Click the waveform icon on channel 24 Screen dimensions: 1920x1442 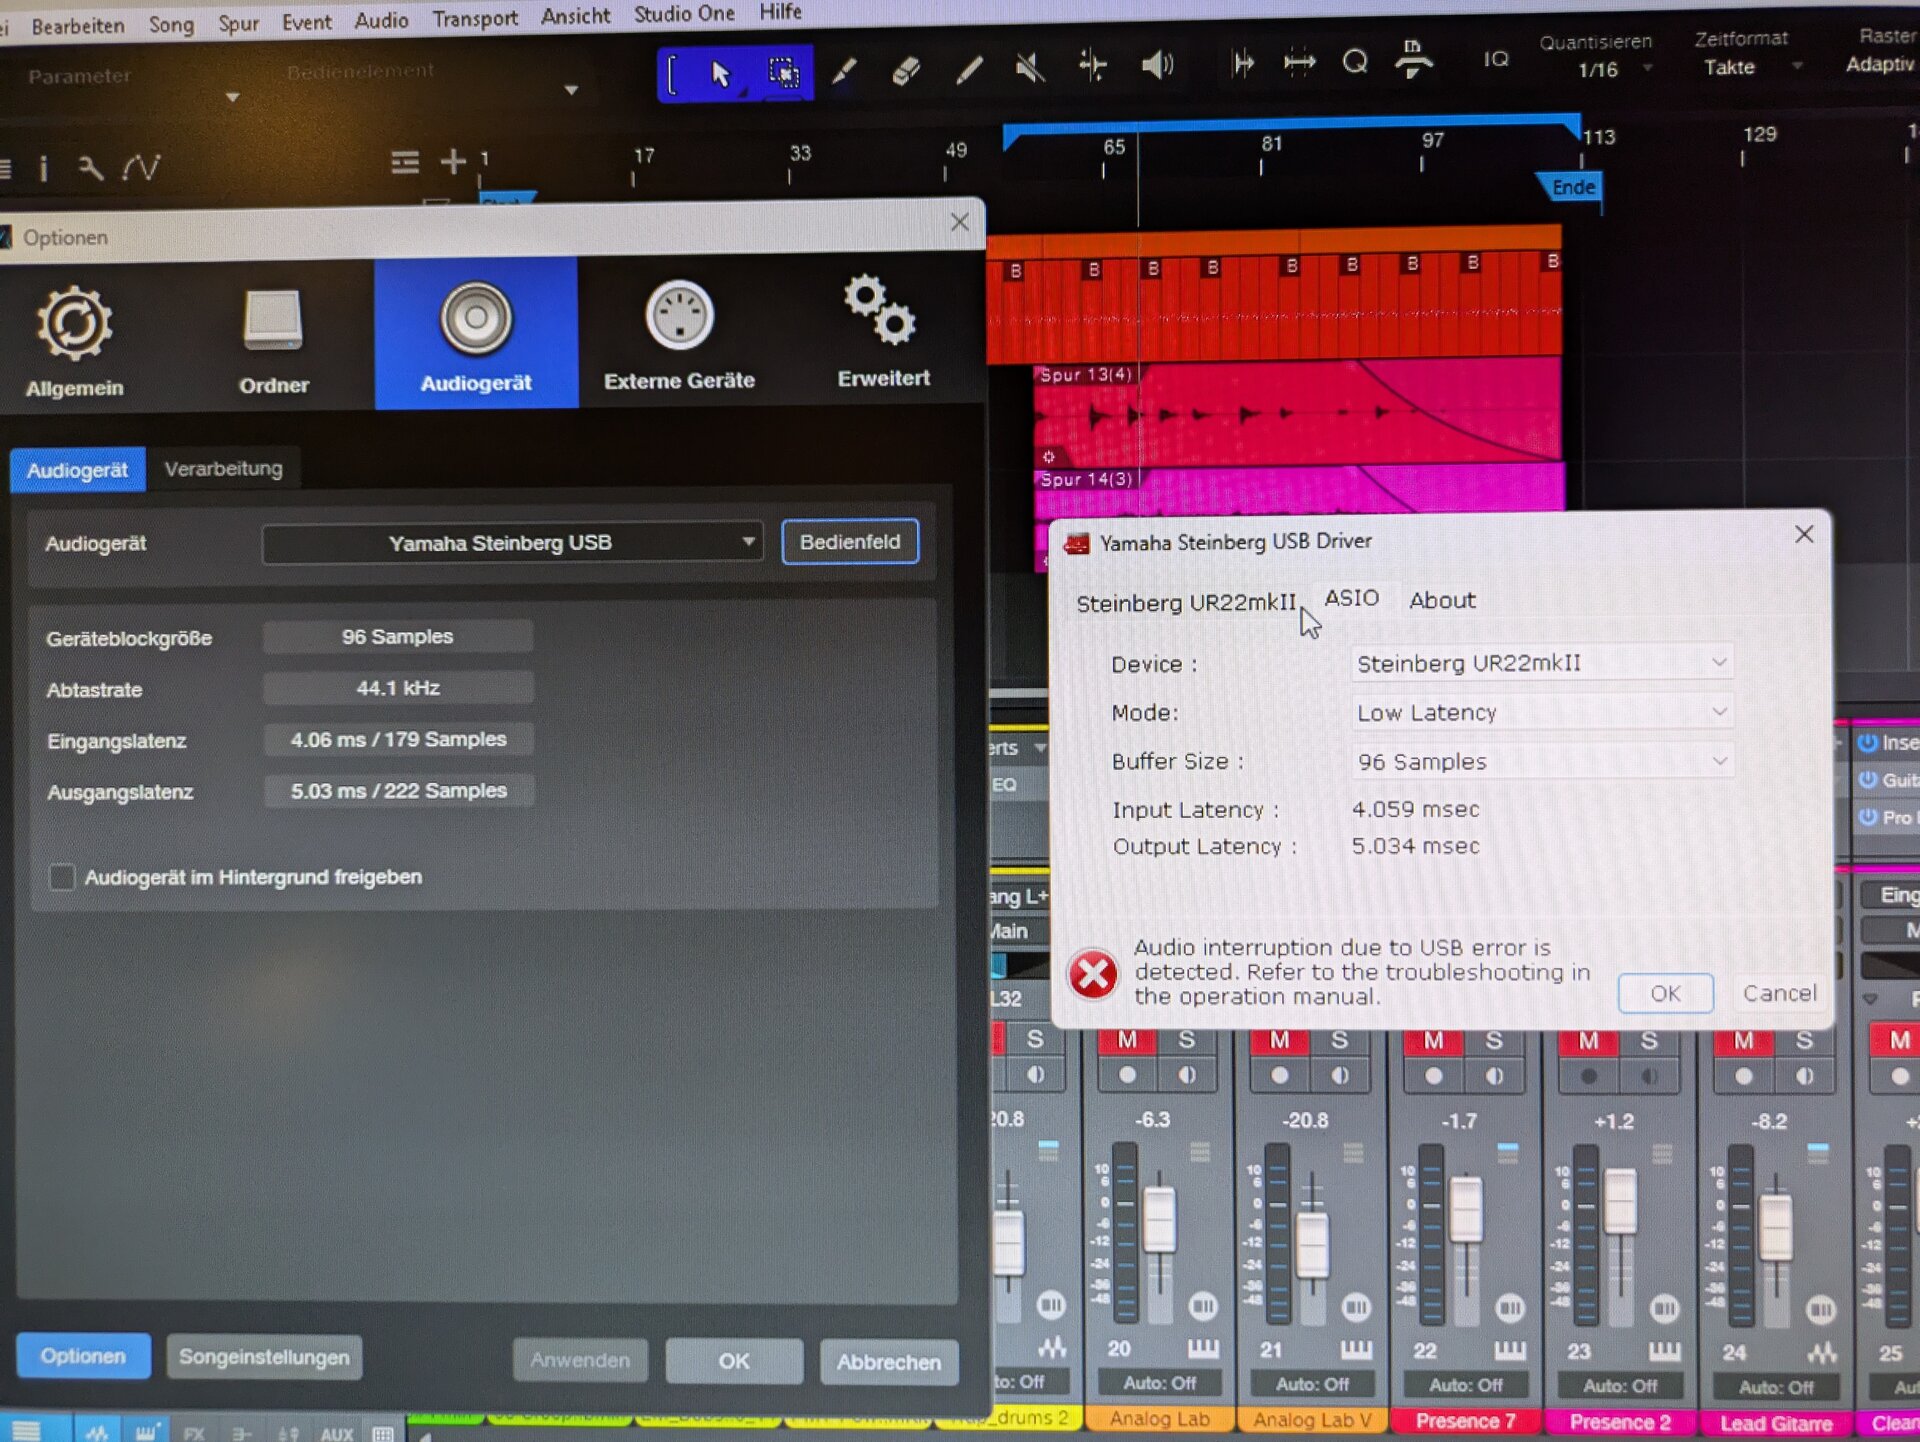[1822, 1353]
